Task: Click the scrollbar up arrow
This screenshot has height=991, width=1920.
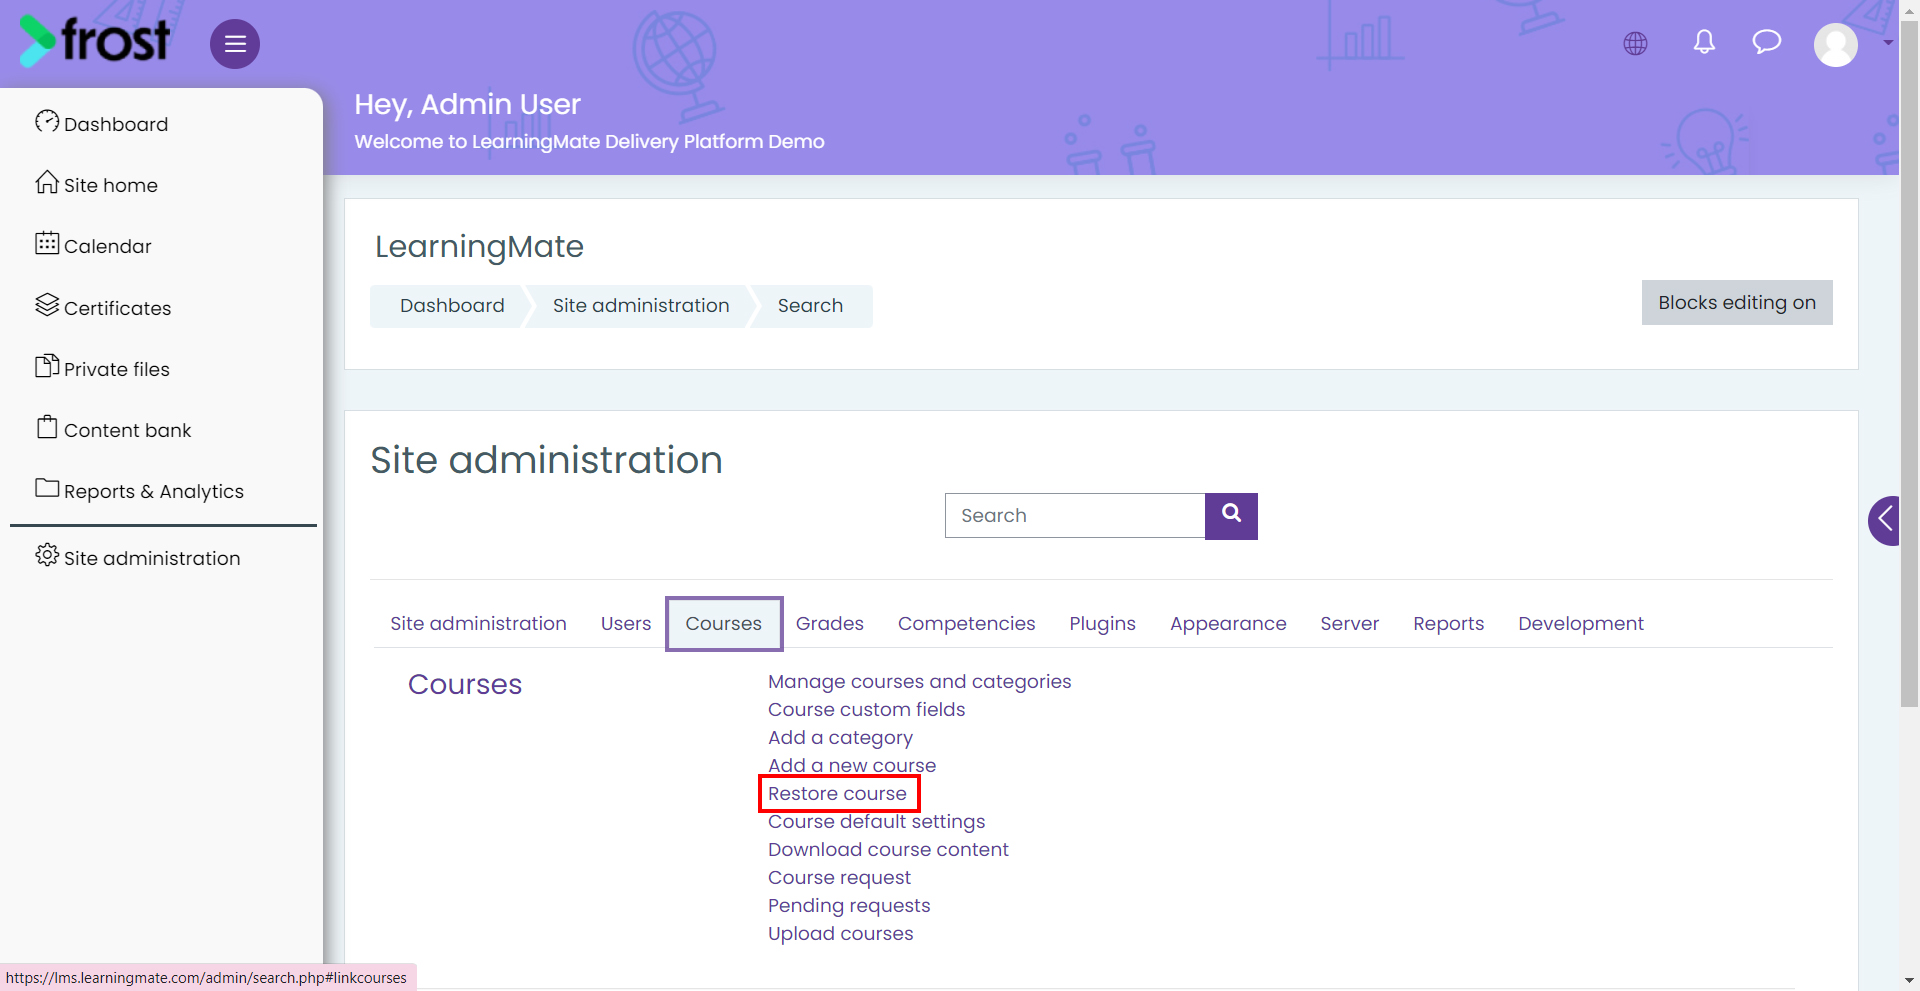Action: tap(1909, 9)
